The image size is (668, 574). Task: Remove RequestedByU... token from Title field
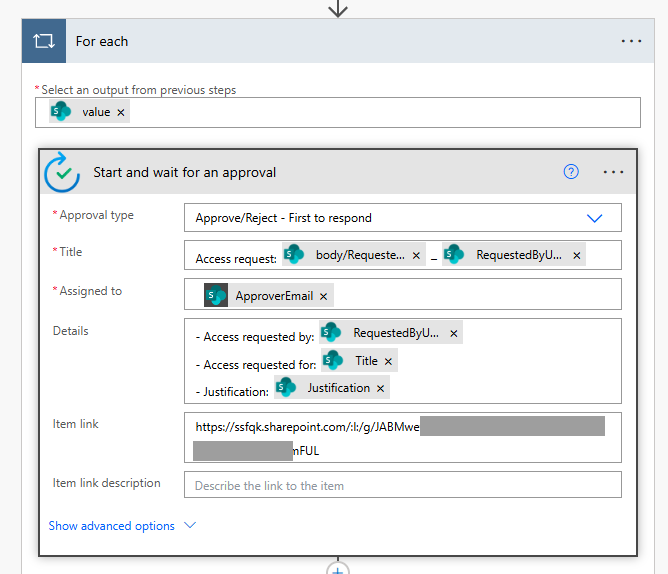pyautogui.click(x=577, y=255)
